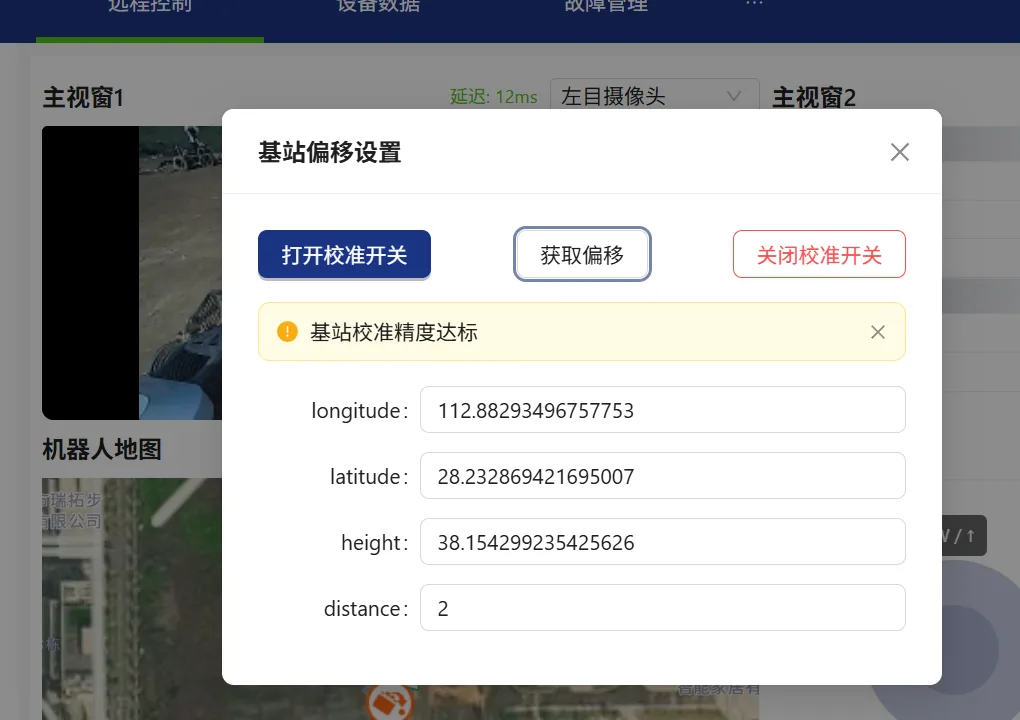Switch to the 设备数据 tab

(x=378, y=6)
